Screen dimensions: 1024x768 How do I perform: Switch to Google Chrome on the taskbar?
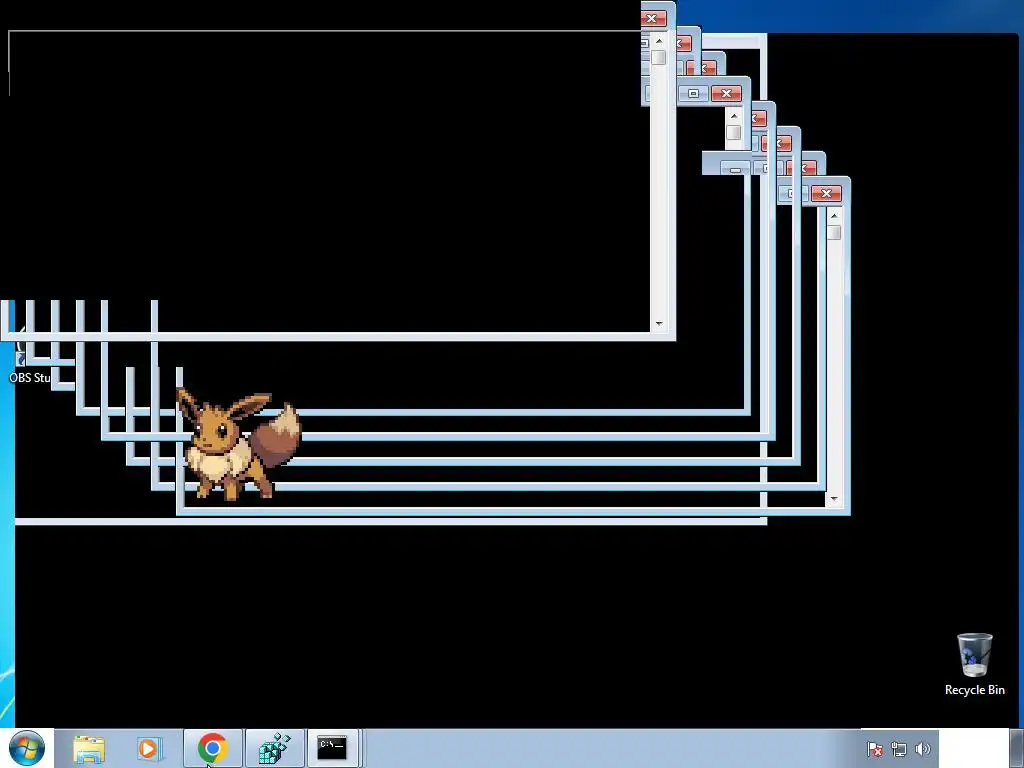(x=212, y=748)
